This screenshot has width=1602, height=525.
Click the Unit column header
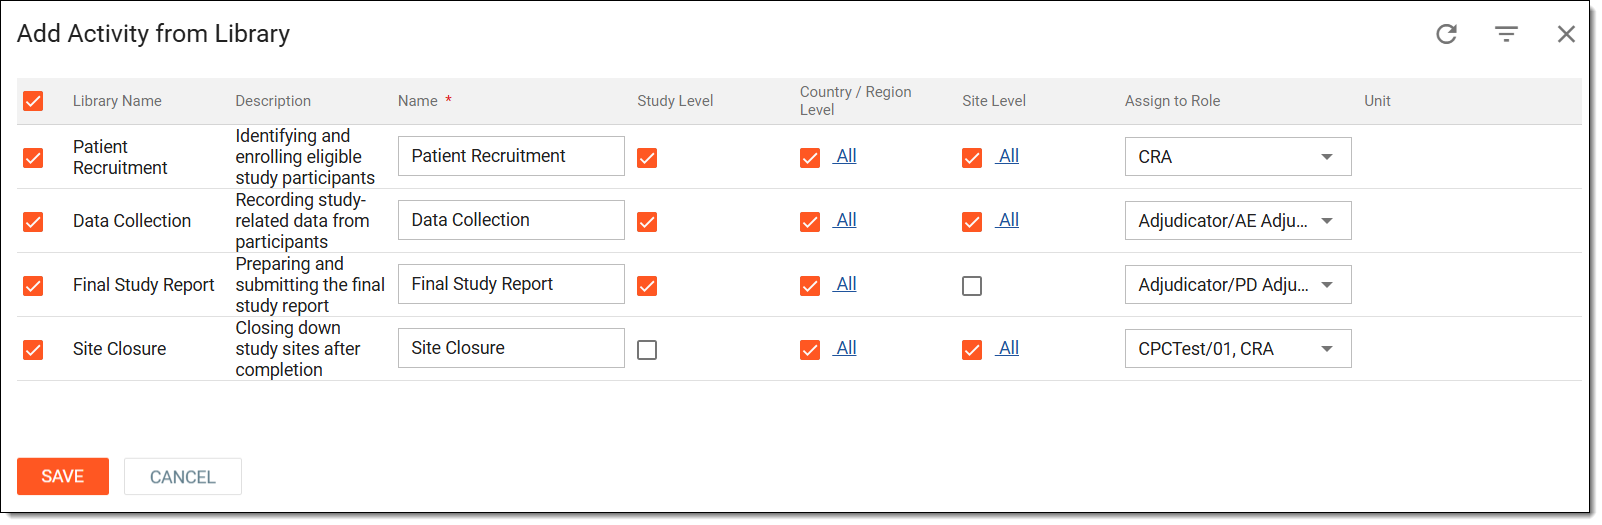point(1377,101)
